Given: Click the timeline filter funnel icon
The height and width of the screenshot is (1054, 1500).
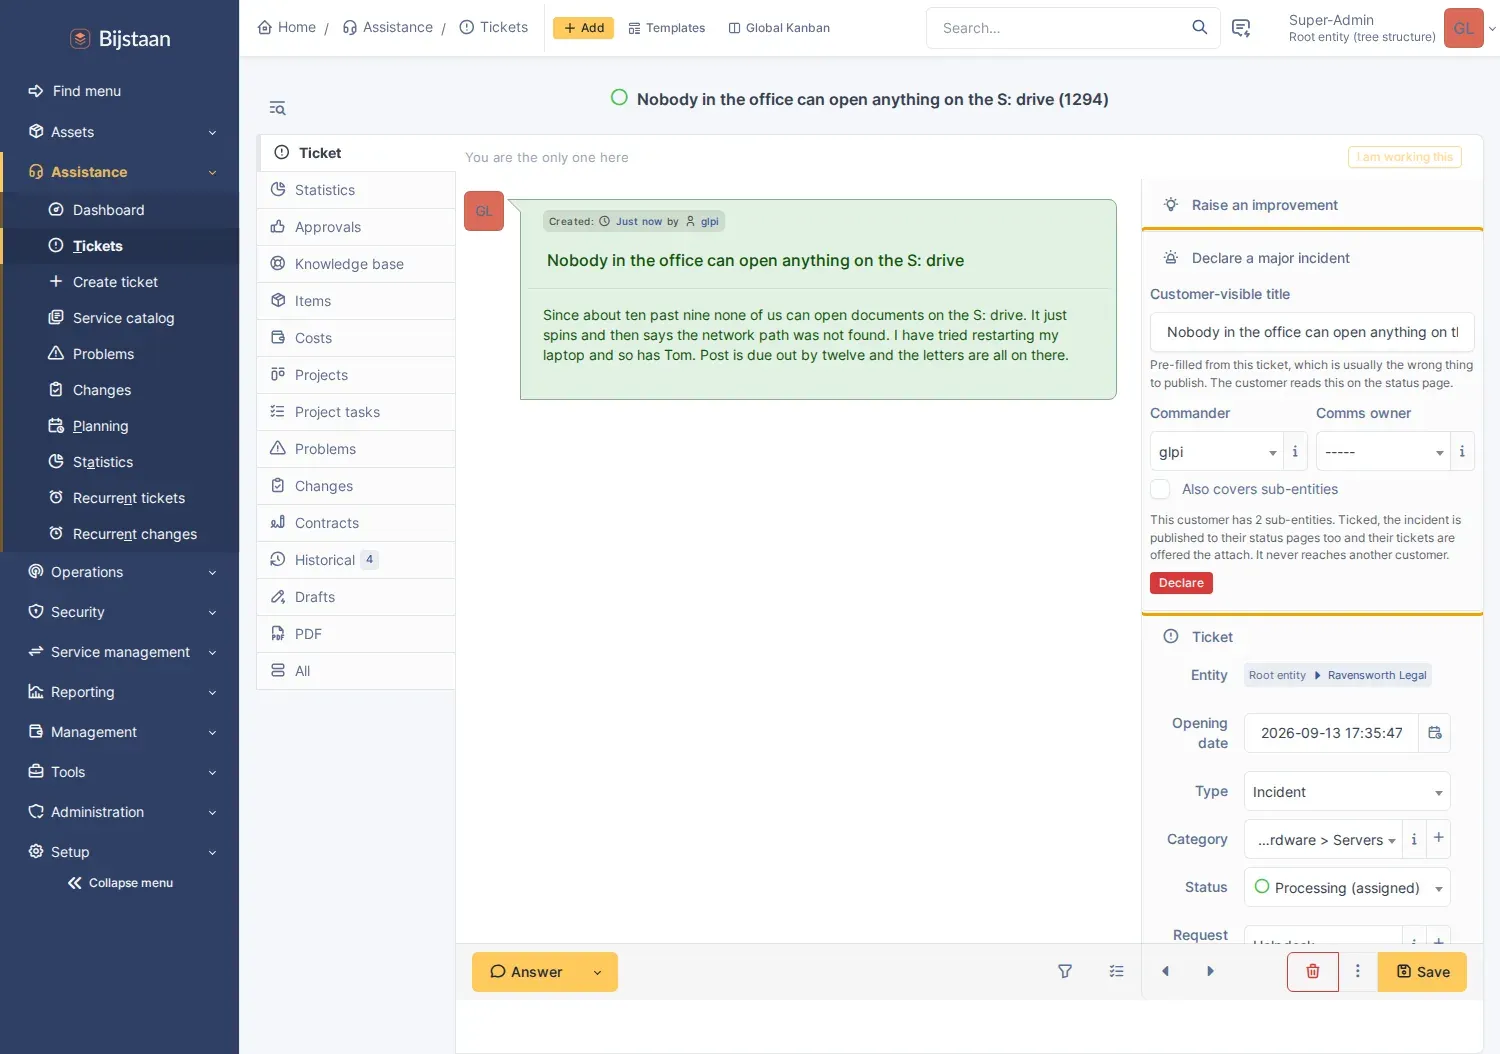Looking at the screenshot, I should point(1065,971).
